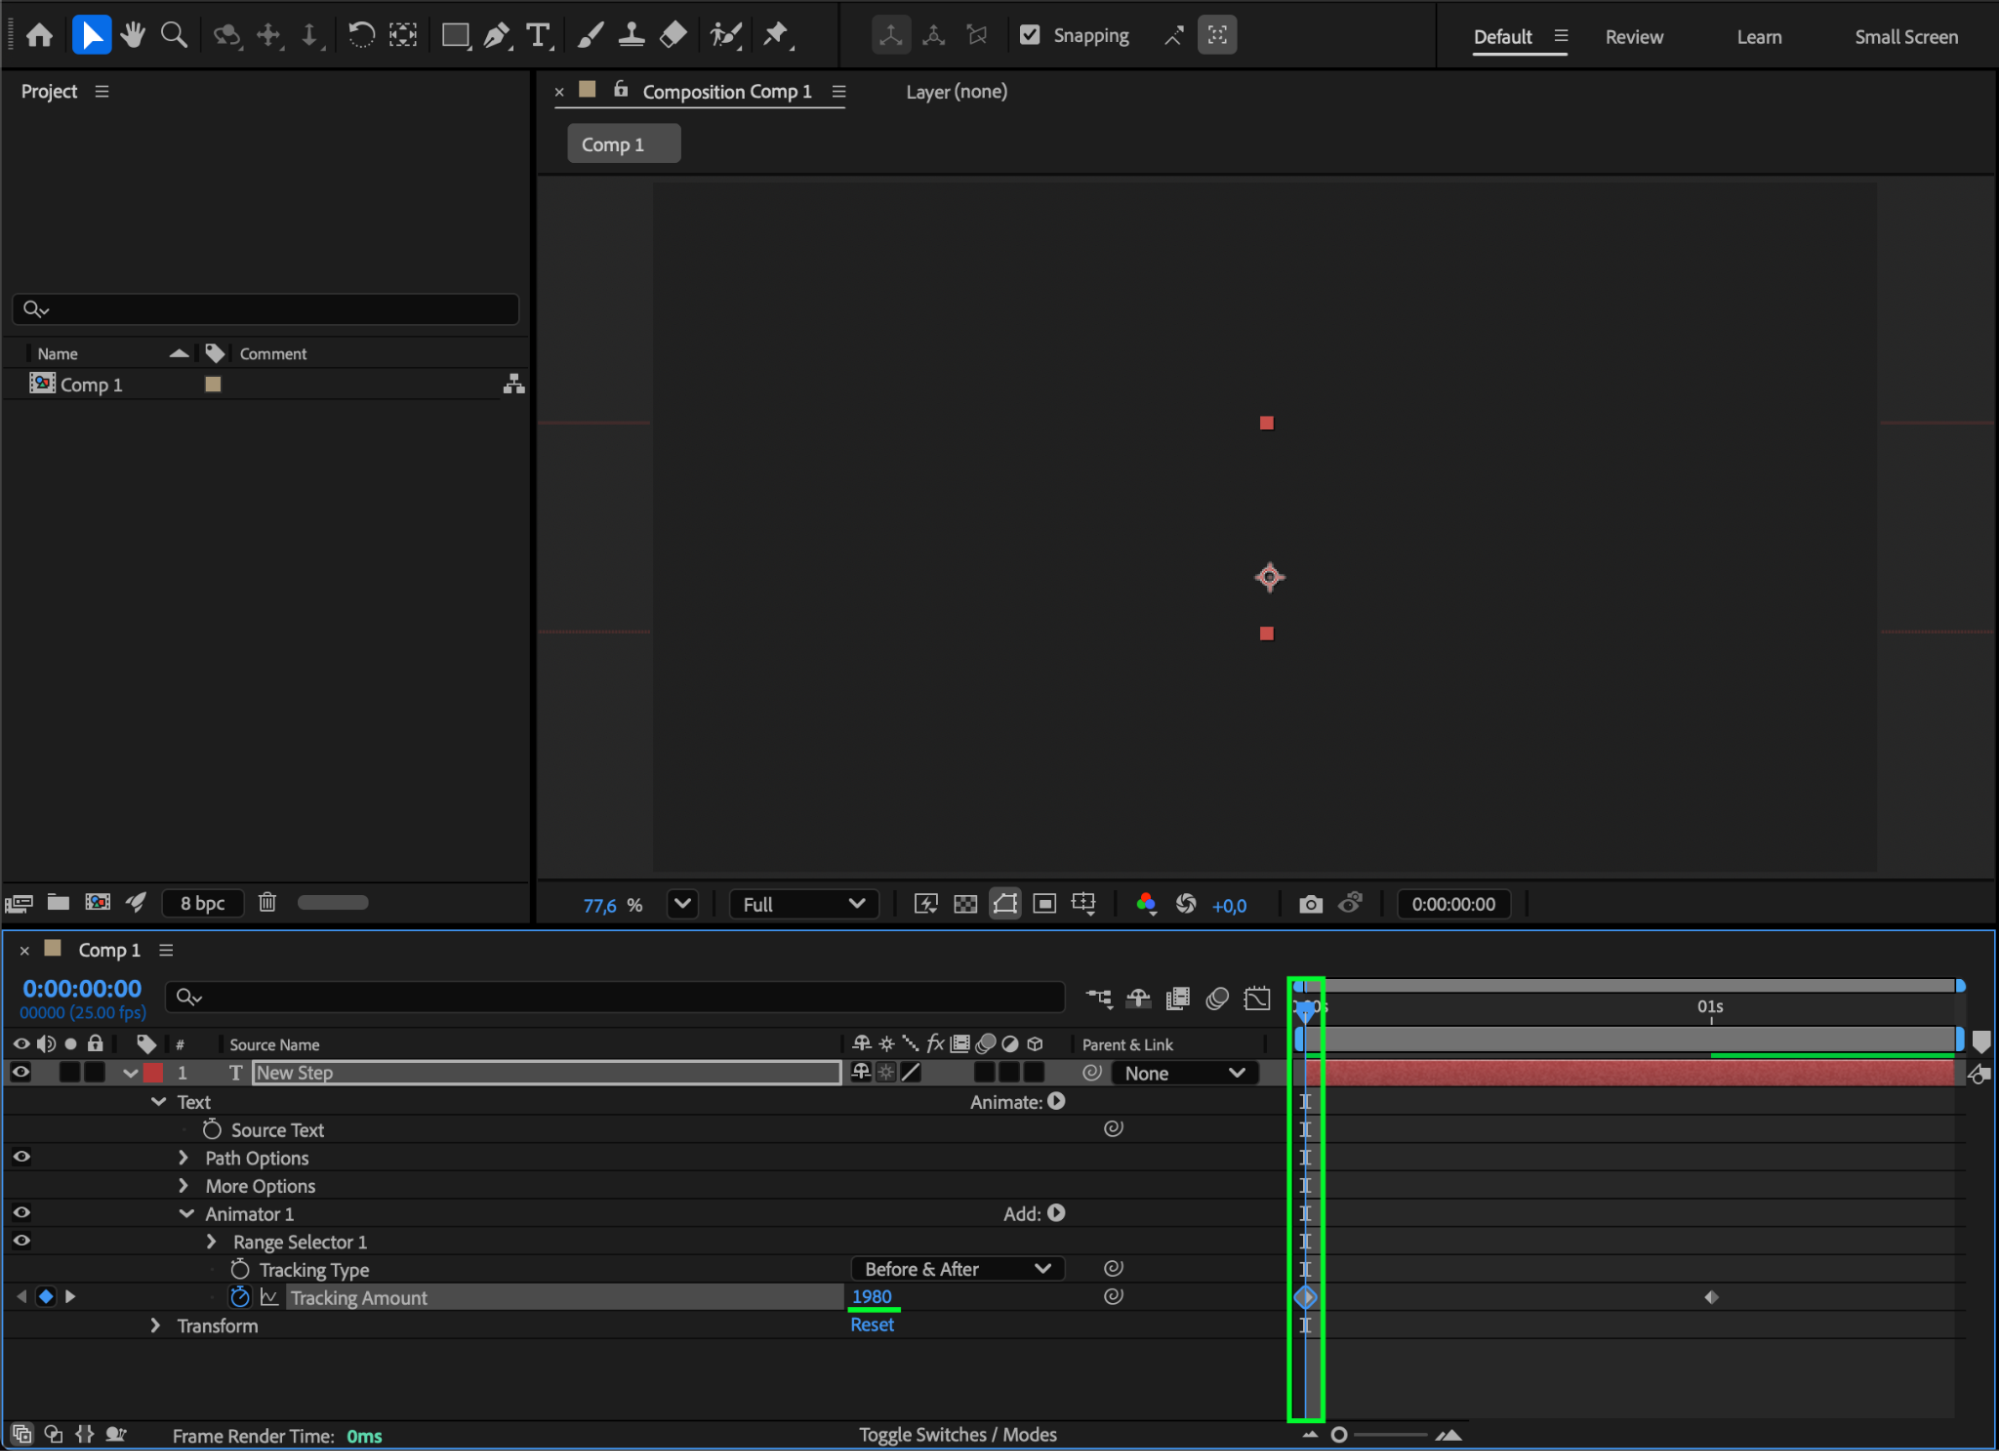Uncheck the Snapping checkbox
1999x1452 pixels.
[x=1029, y=36]
